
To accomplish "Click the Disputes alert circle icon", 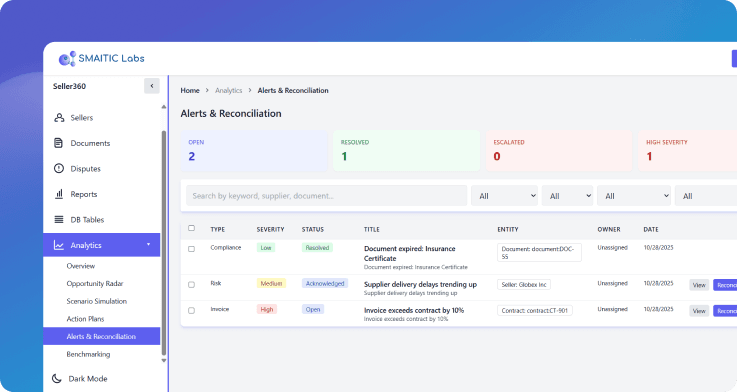I will click(59, 168).
